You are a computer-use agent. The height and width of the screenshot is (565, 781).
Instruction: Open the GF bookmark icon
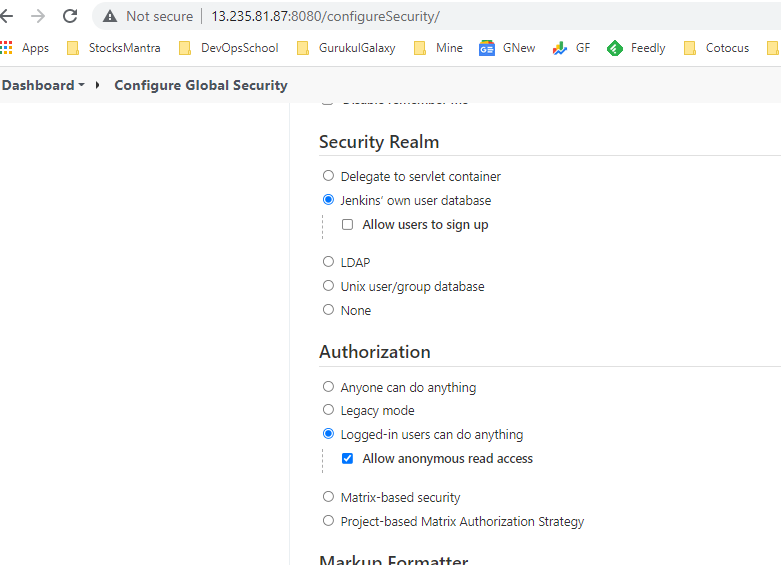[x=560, y=47]
